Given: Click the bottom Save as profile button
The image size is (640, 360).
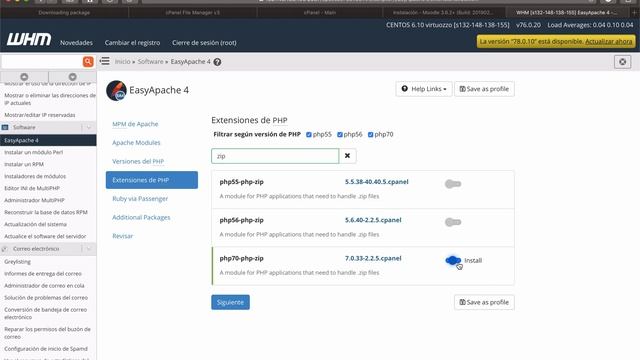Looking at the screenshot, I should pyautogui.click(x=484, y=302).
